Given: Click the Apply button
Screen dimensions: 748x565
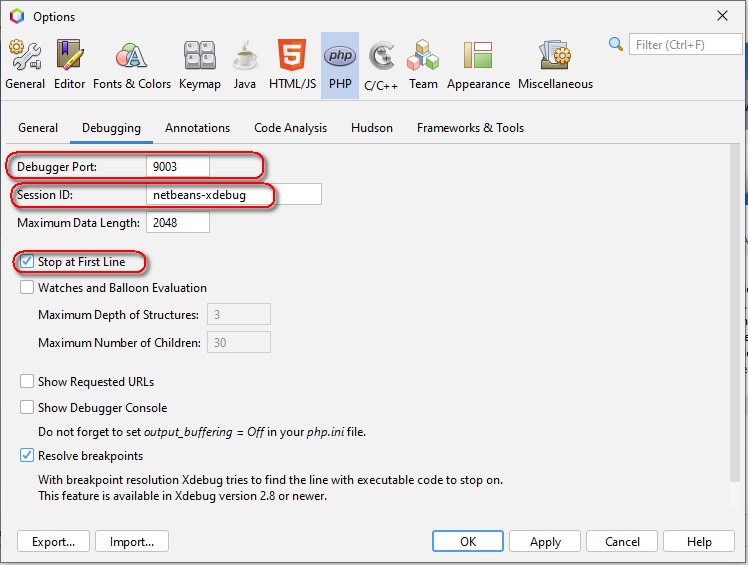Looking at the screenshot, I should (545, 542).
